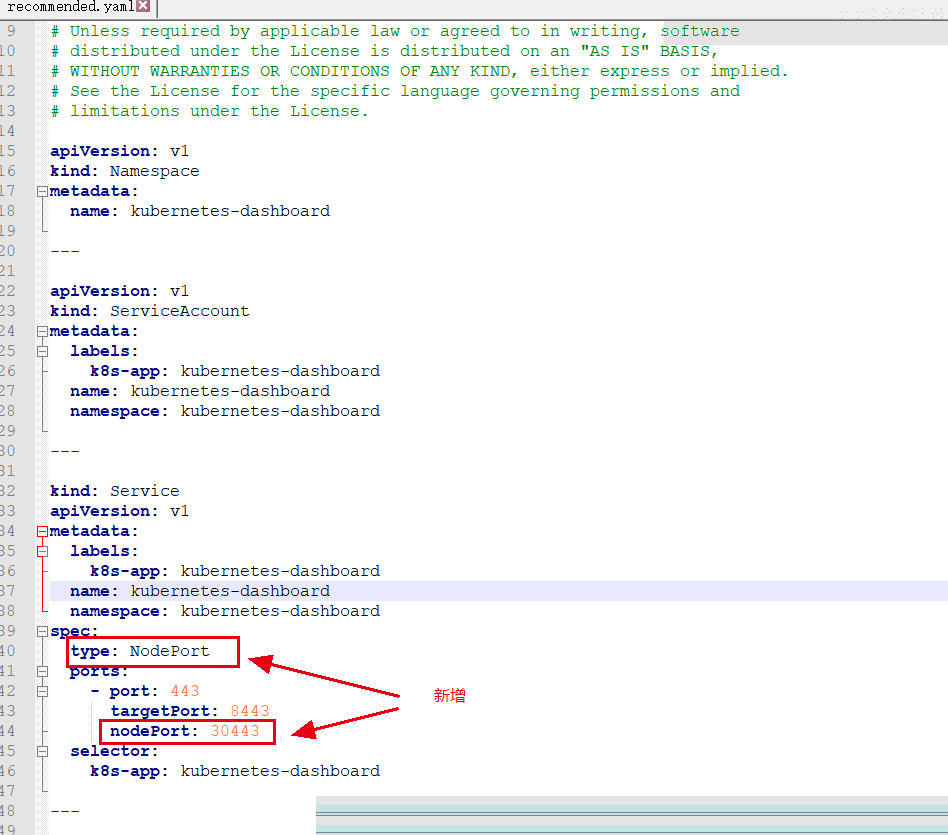Click 'namespace: kubernetes-dashboard' on line 38
The height and width of the screenshot is (835, 948).
[225, 611]
